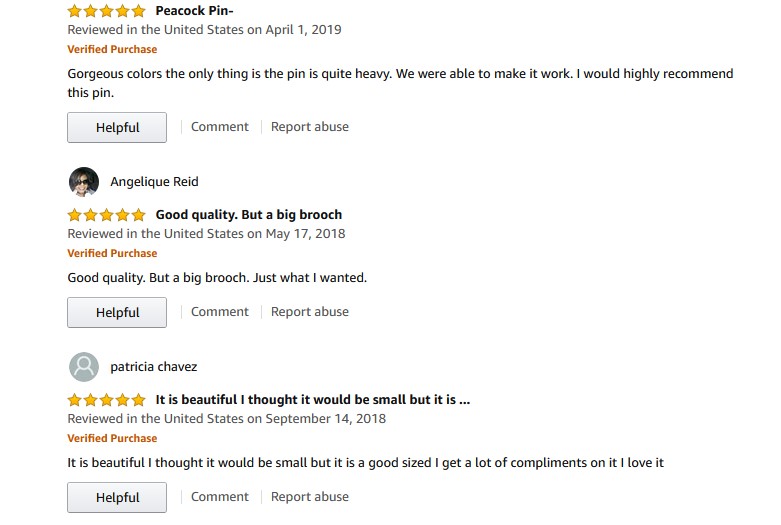Comment on the Peacock Pin review
Screen dimensions: 781x525
pos(219,127)
